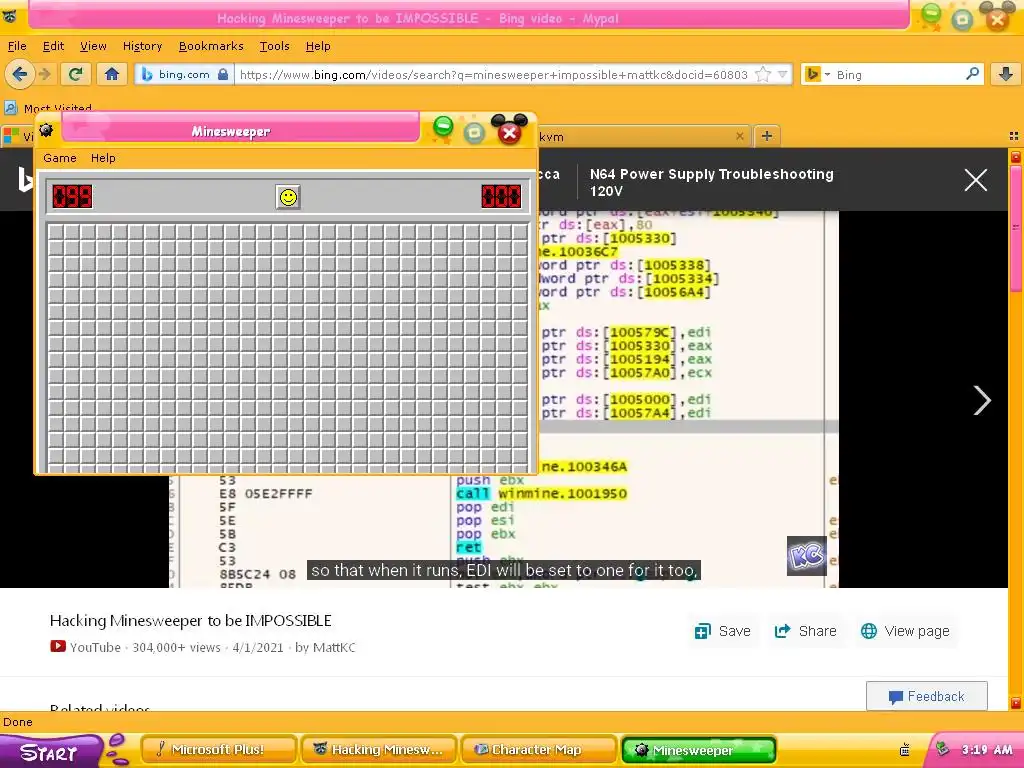1024x768 pixels.
Task: Bookmark this page with the star icon
Action: click(762, 74)
